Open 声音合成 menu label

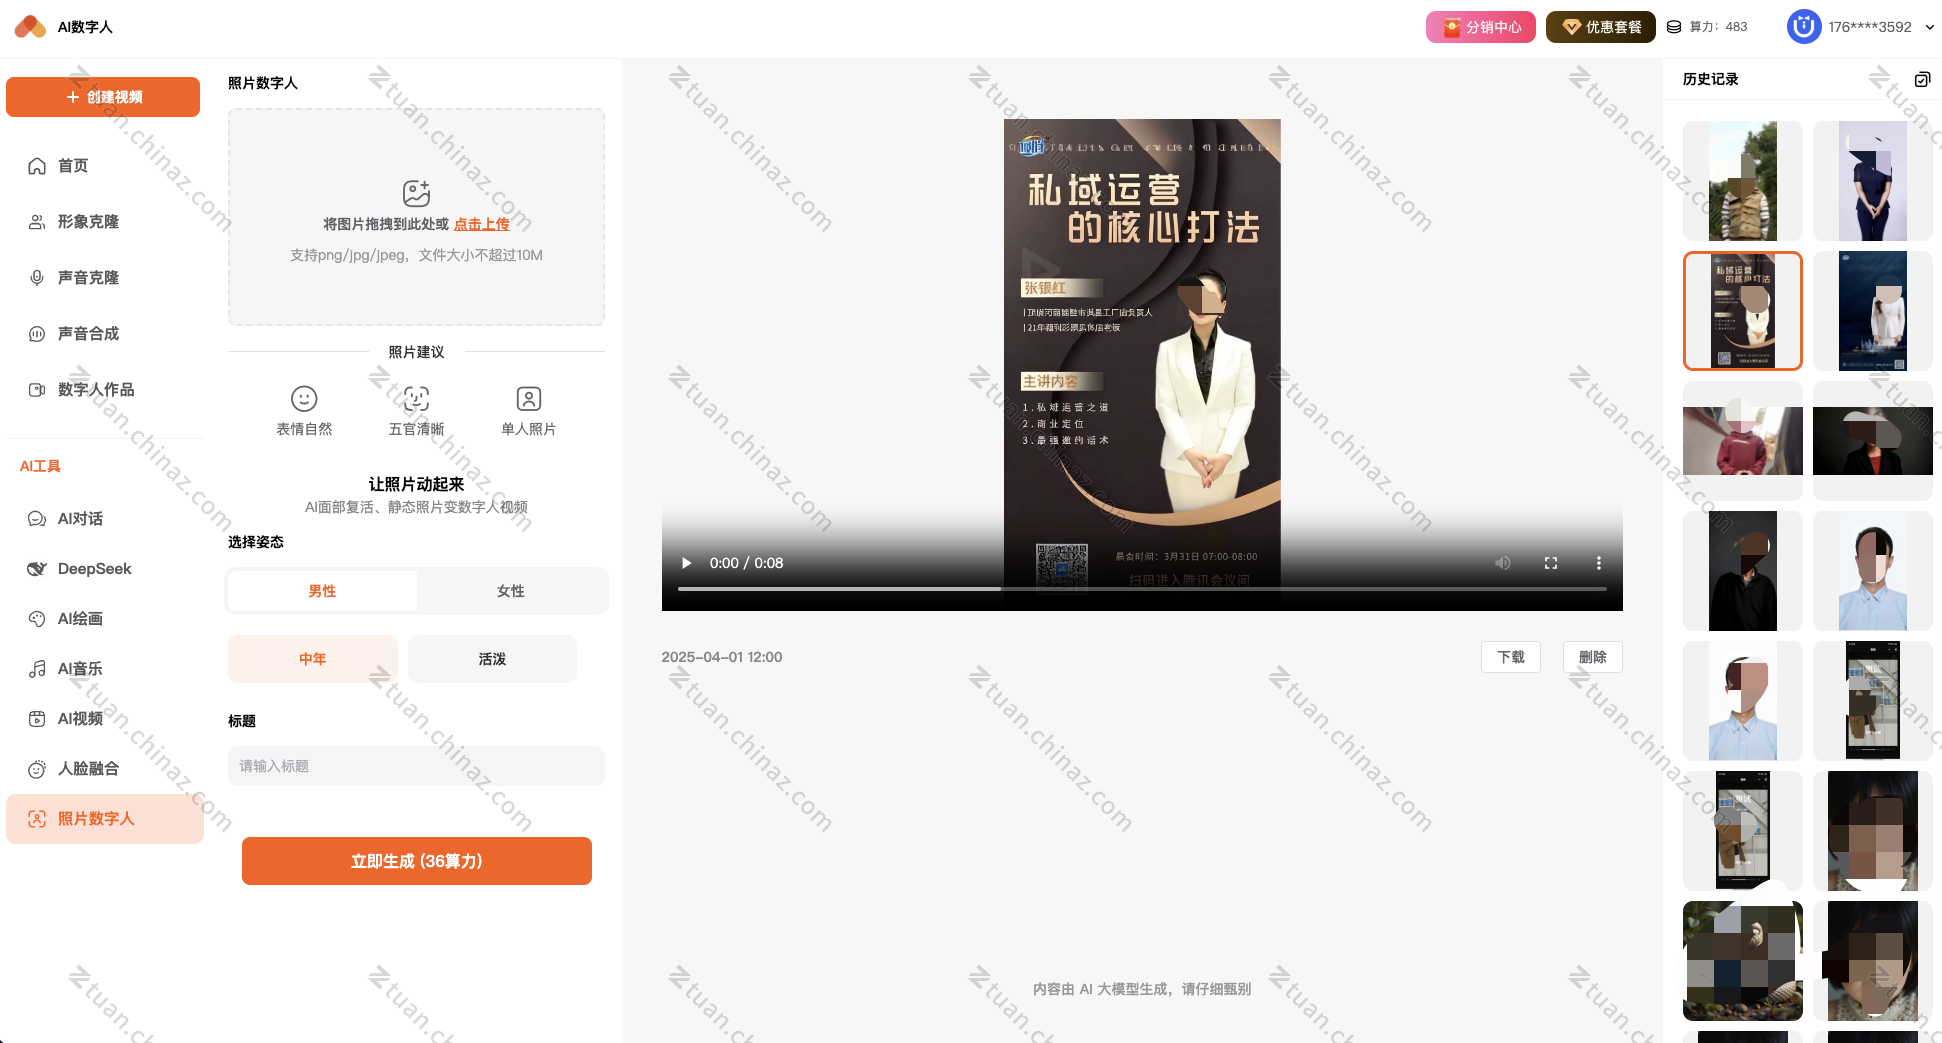pyautogui.click(x=88, y=334)
